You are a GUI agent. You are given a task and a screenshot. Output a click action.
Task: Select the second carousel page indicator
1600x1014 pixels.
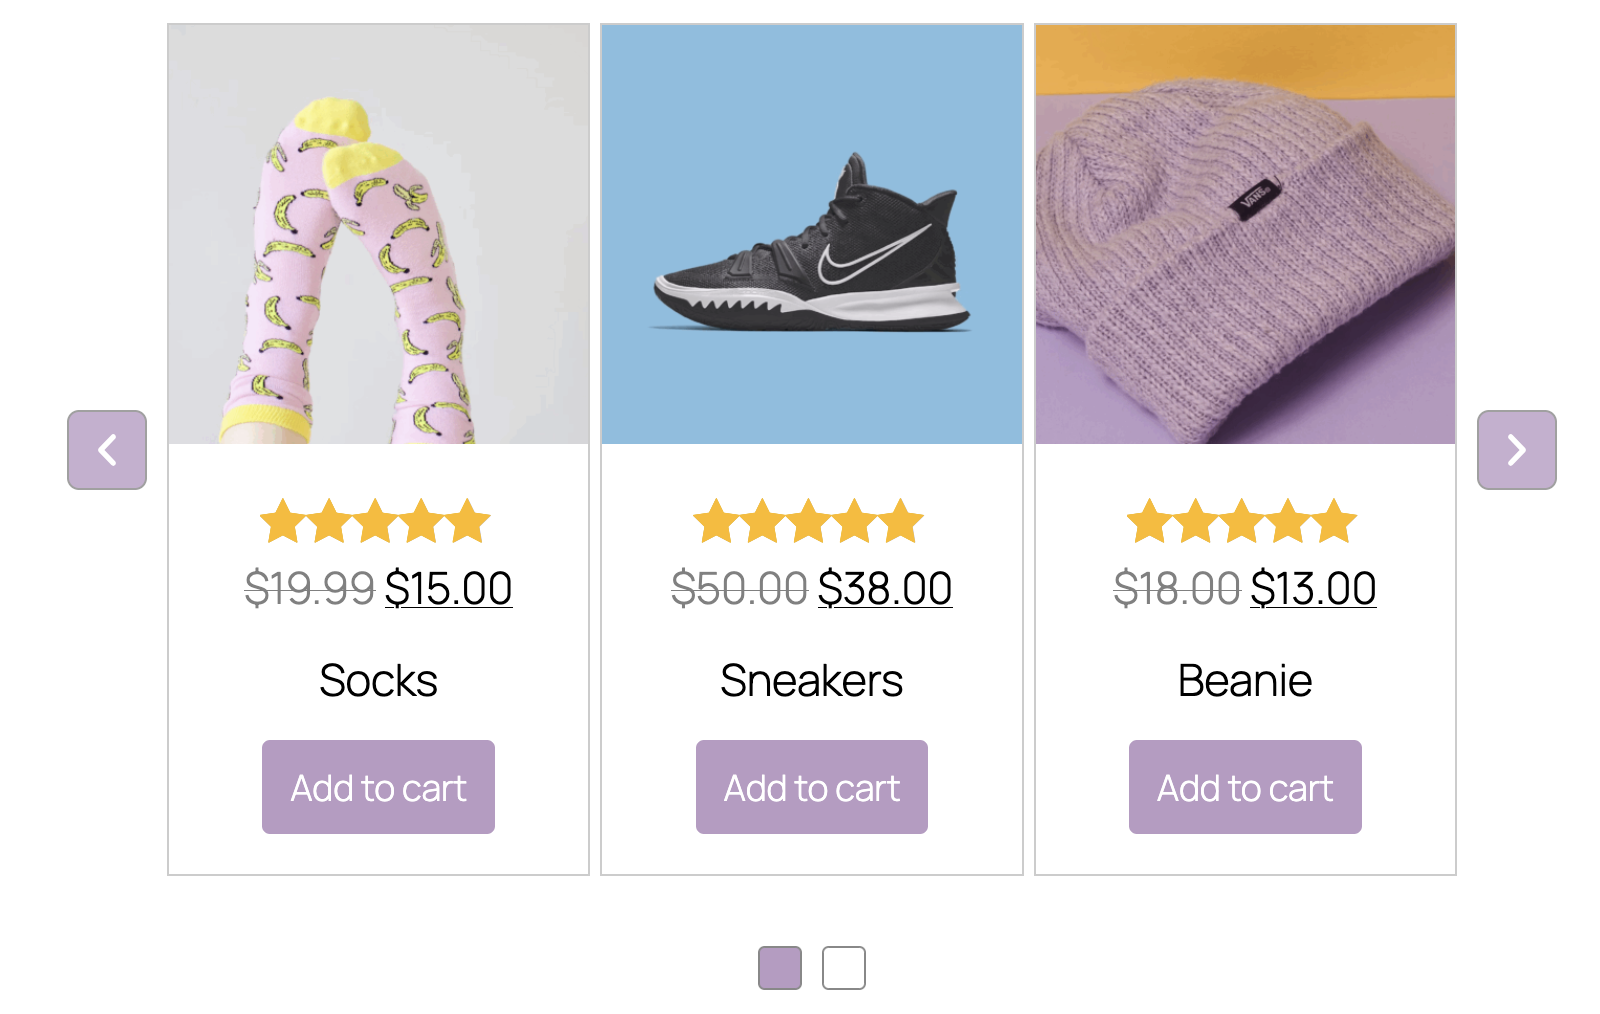pyautogui.click(x=844, y=968)
